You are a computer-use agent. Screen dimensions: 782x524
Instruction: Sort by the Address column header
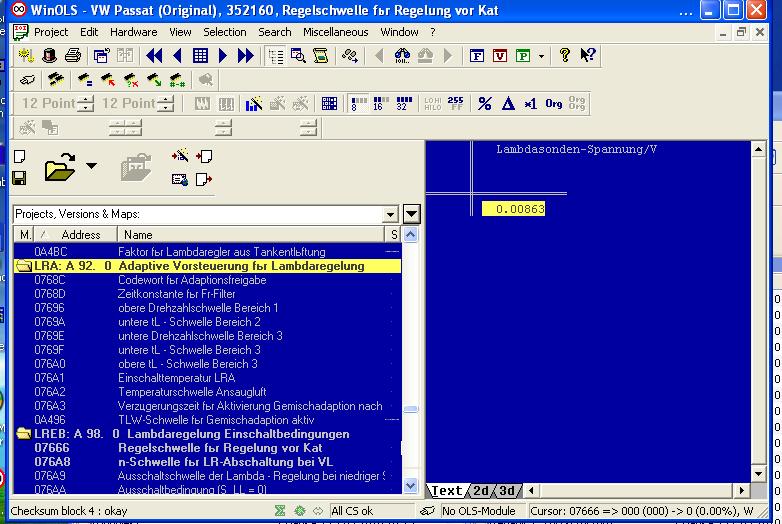pyautogui.click(x=76, y=234)
